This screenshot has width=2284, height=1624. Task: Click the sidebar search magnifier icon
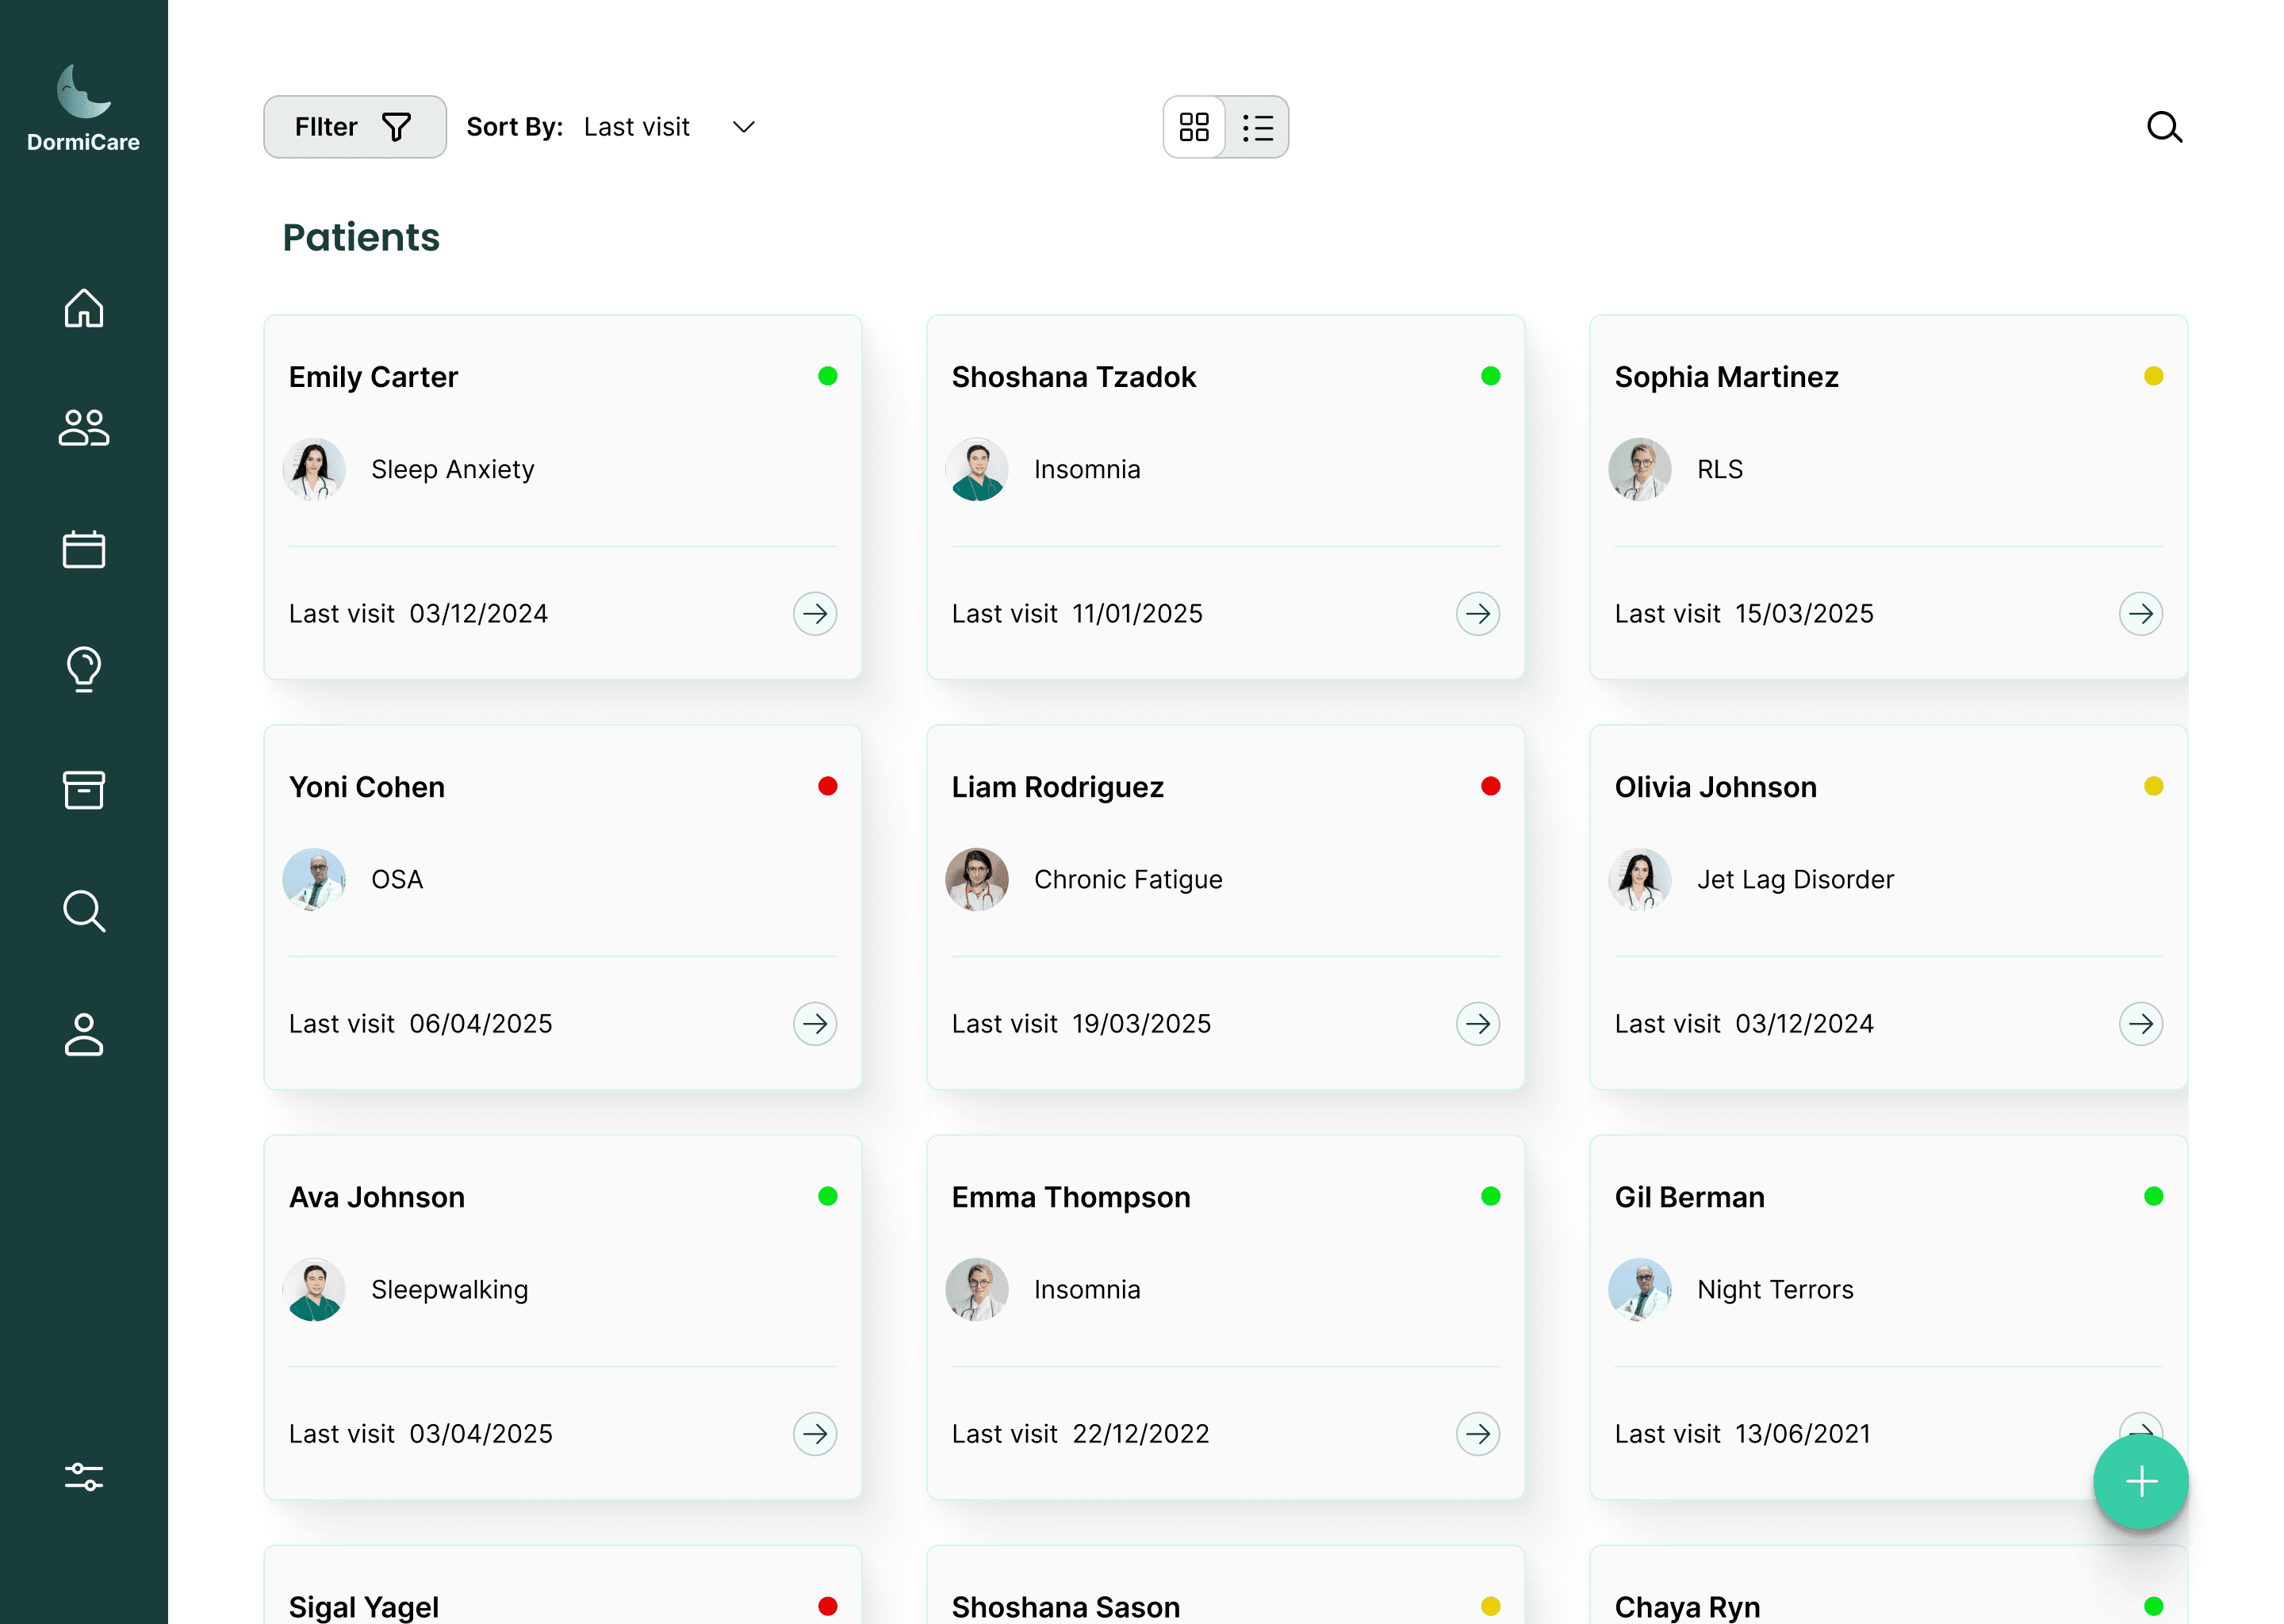pyautogui.click(x=84, y=911)
